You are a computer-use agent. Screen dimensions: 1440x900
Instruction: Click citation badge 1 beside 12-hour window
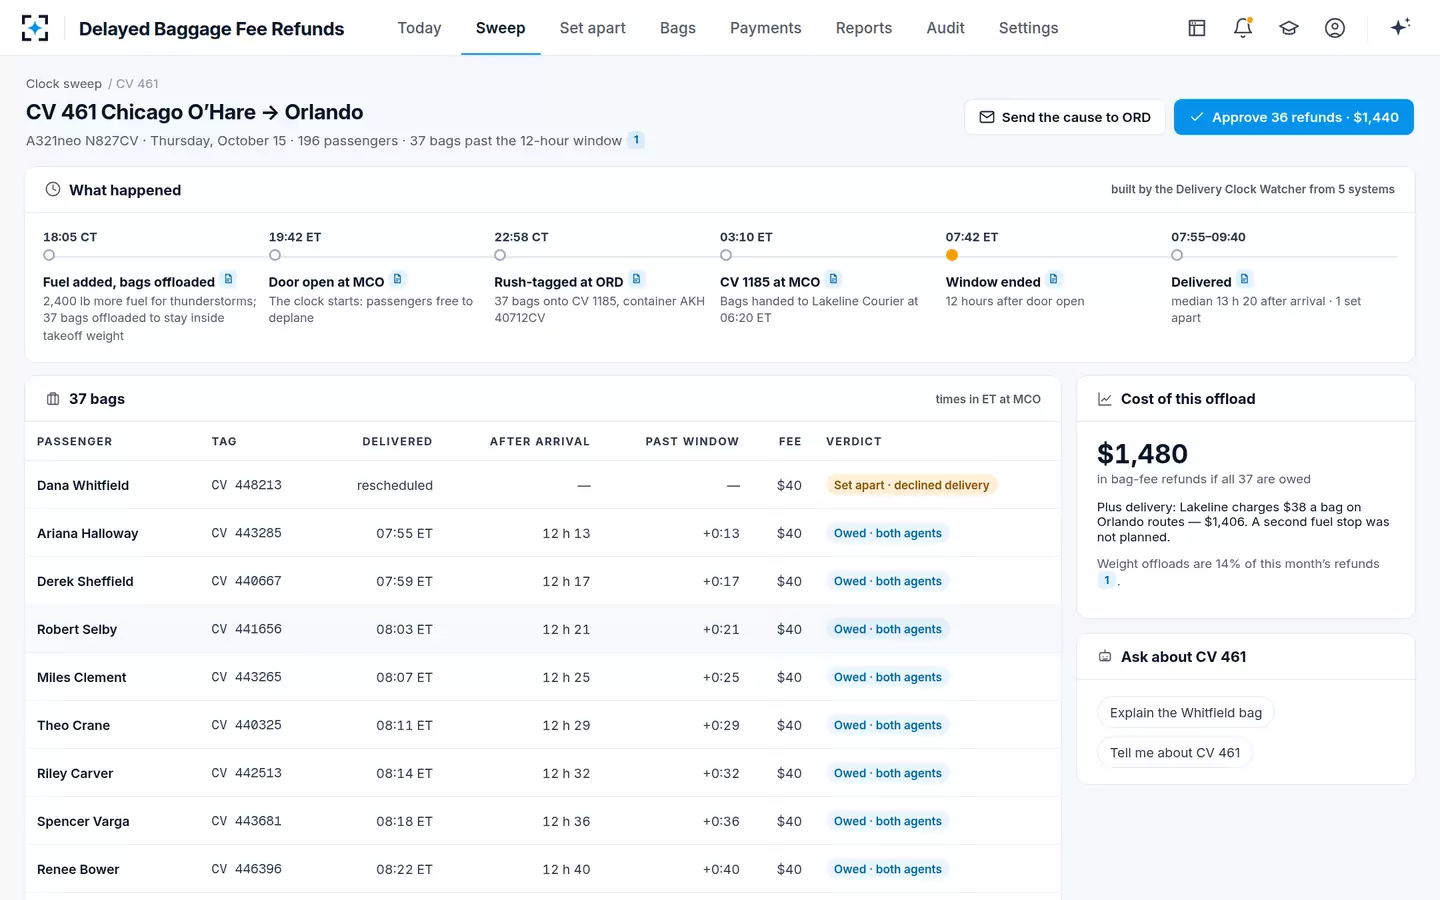[x=636, y=140]
